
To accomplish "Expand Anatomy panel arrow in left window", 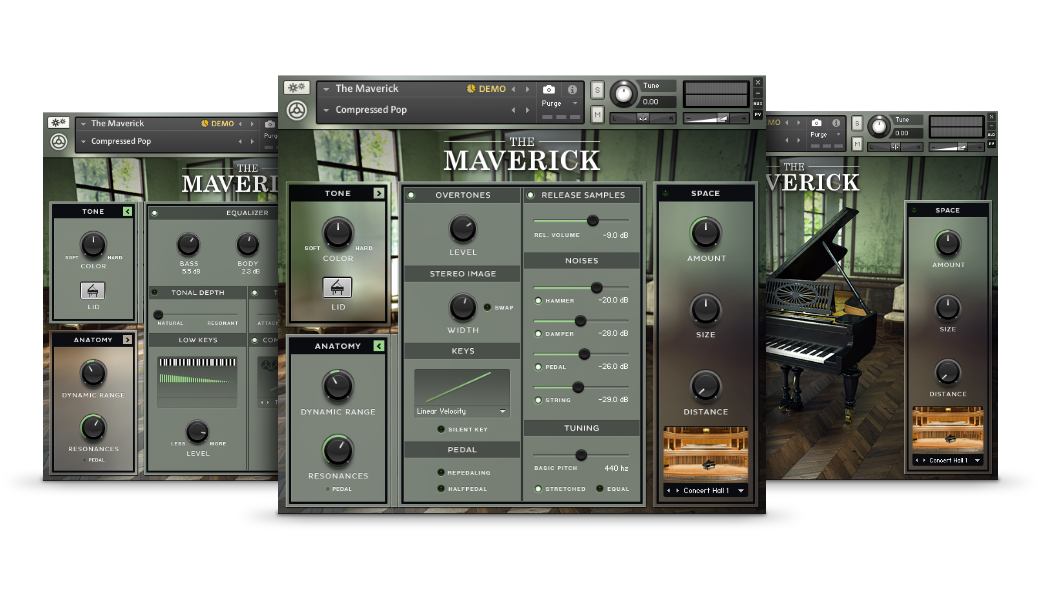I will [x=127, y=339].
